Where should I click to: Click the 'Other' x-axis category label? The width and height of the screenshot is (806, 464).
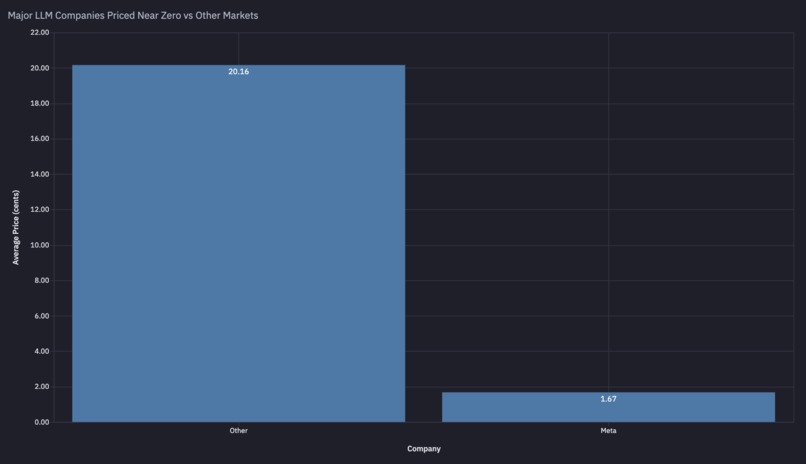[x=239, y=431]
